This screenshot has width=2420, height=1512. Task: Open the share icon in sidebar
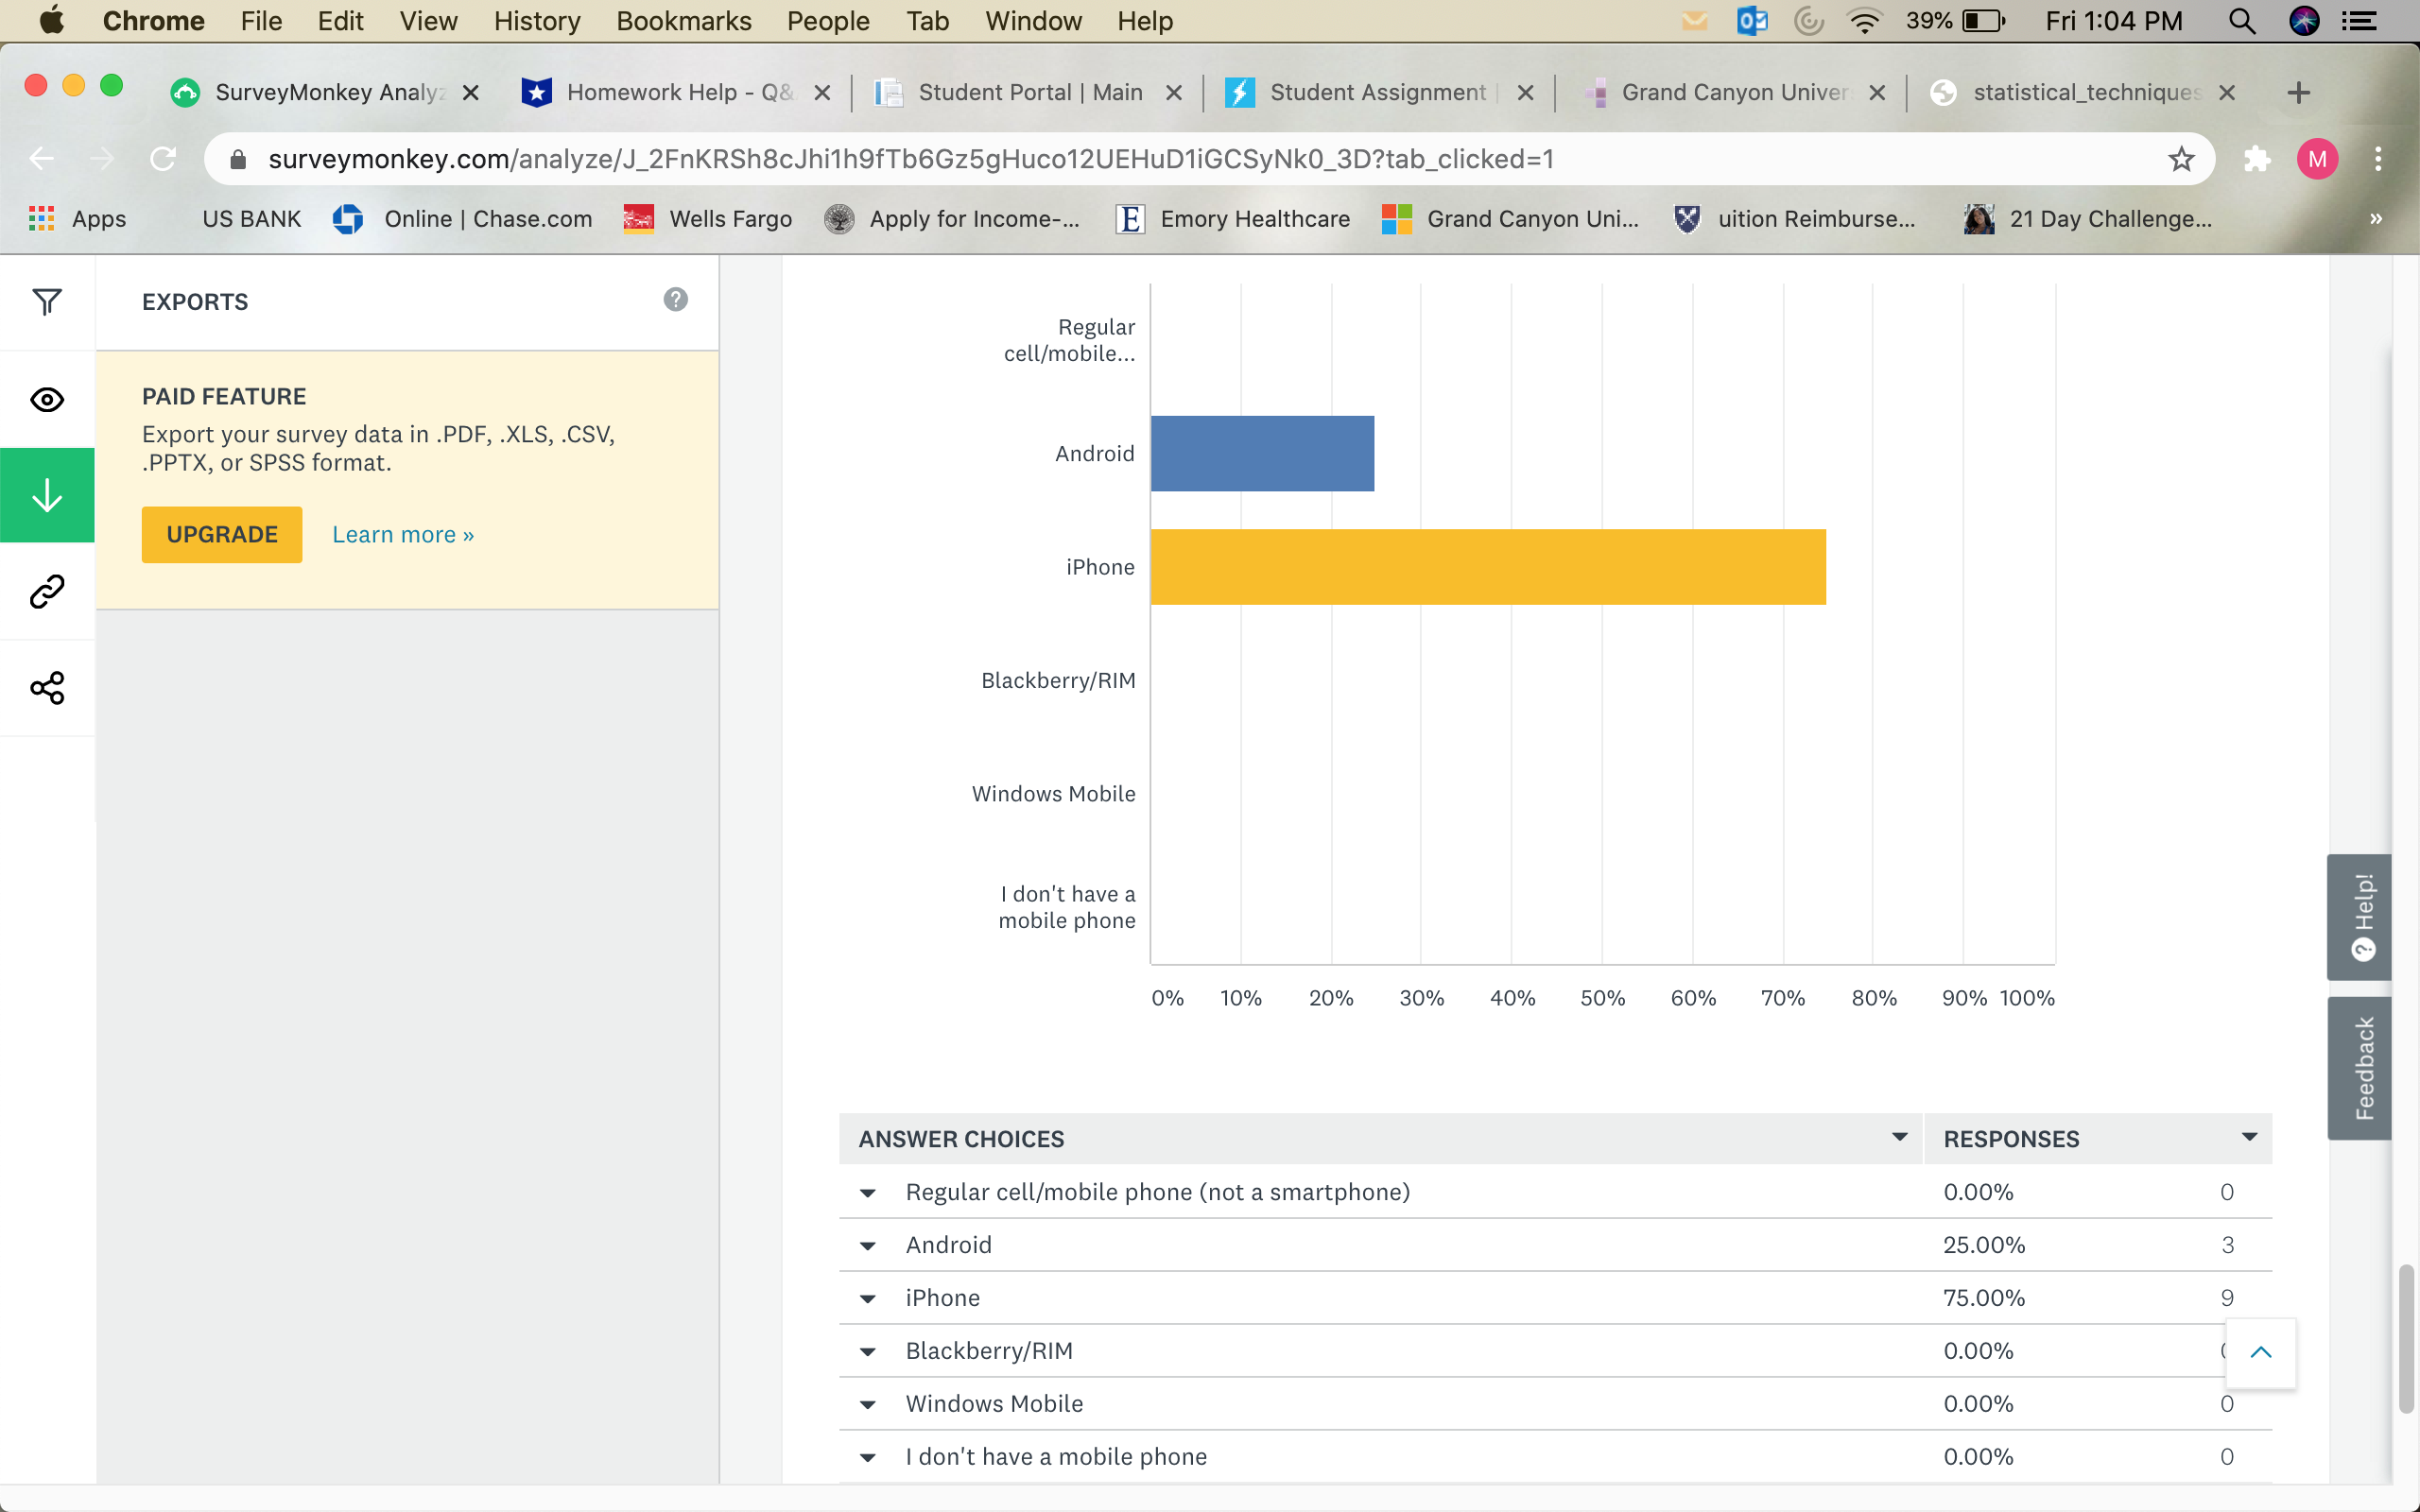click(47, 688)
